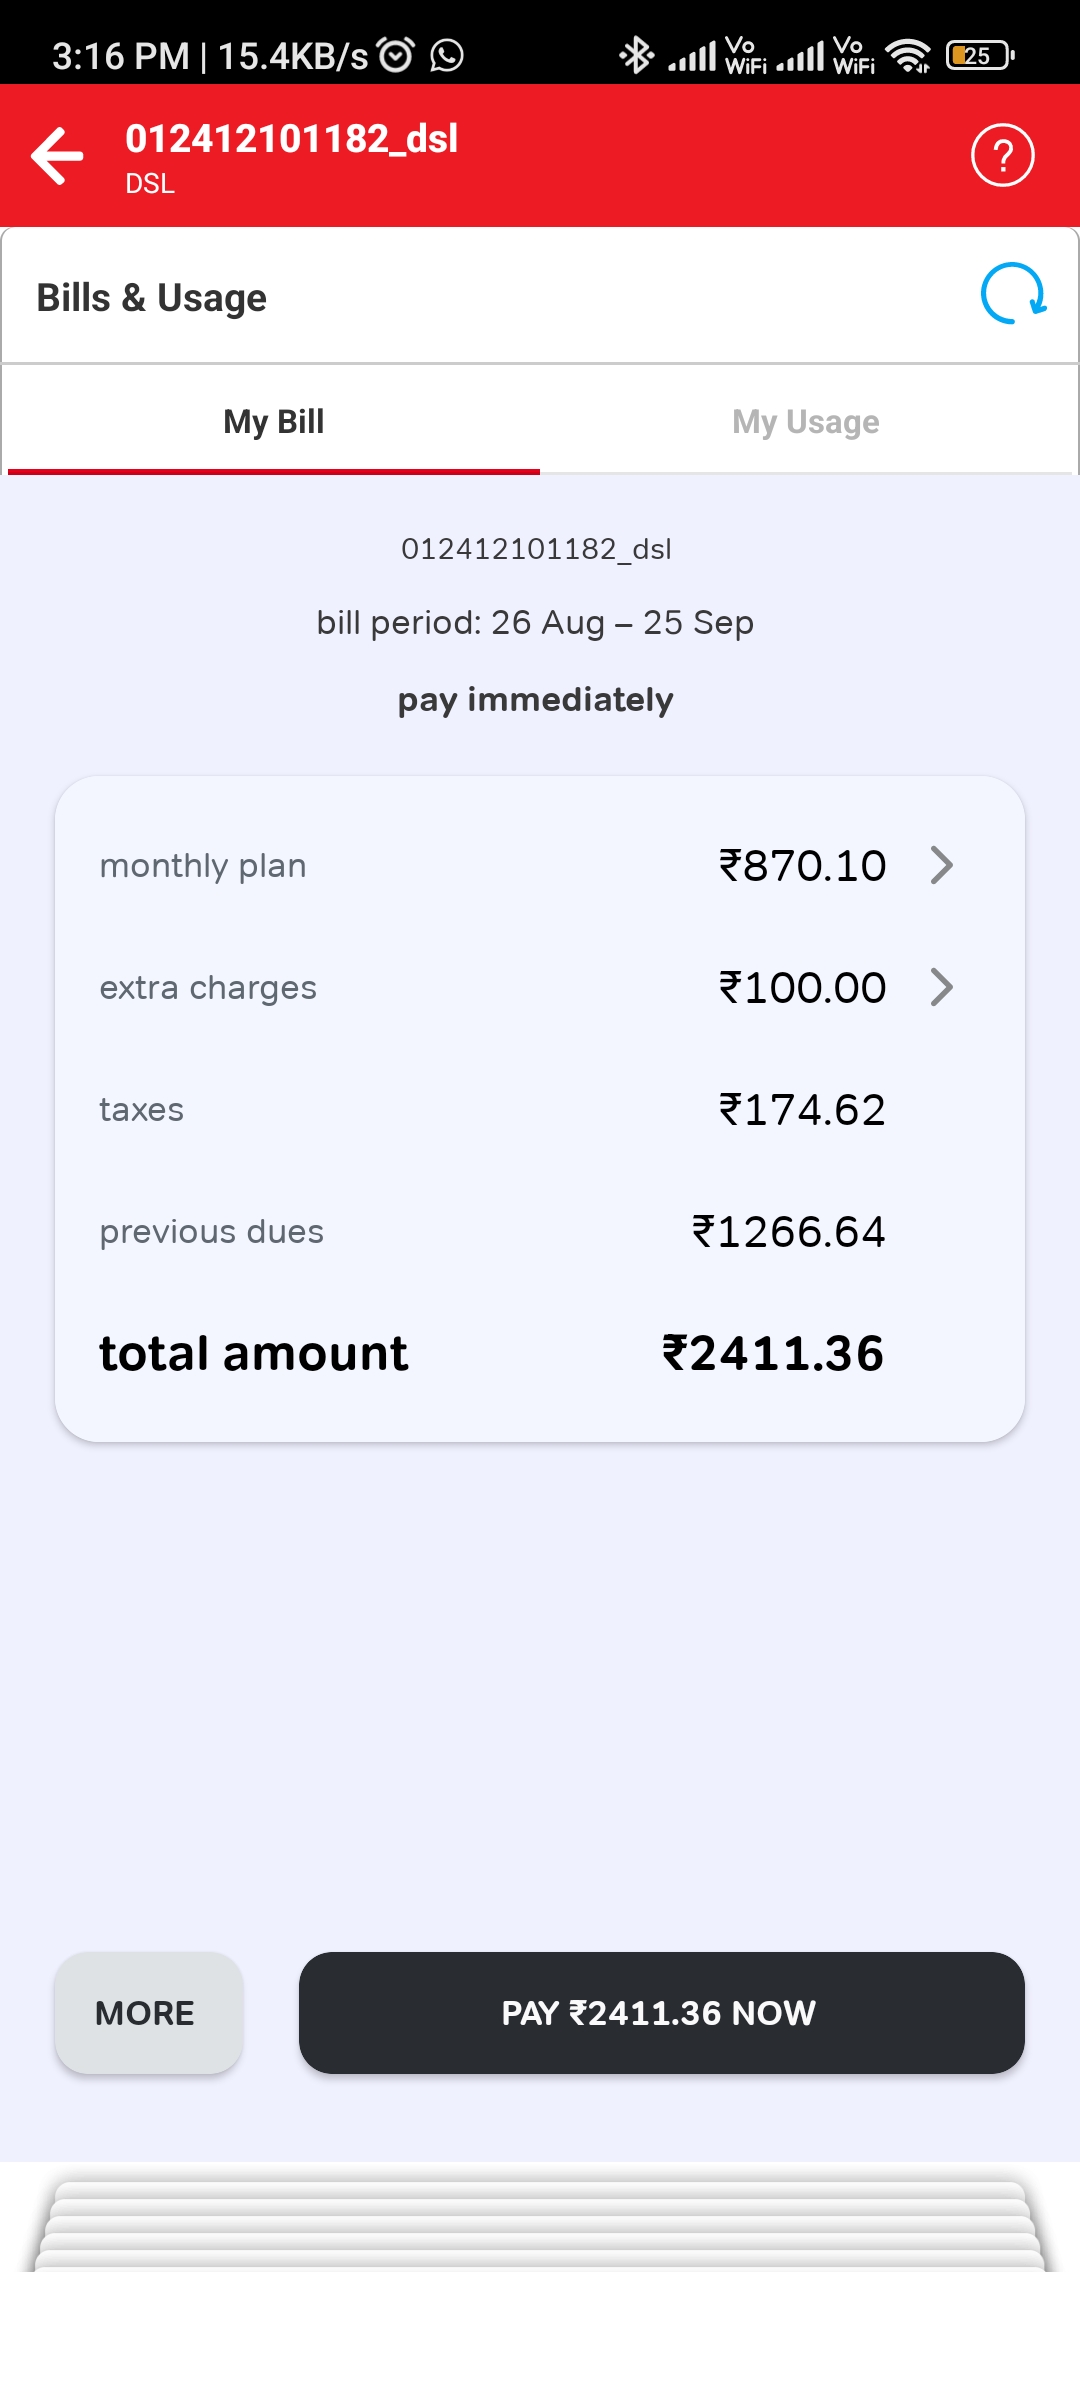
Task: Switch to the My Usage tab
Action: coord(805,422)
